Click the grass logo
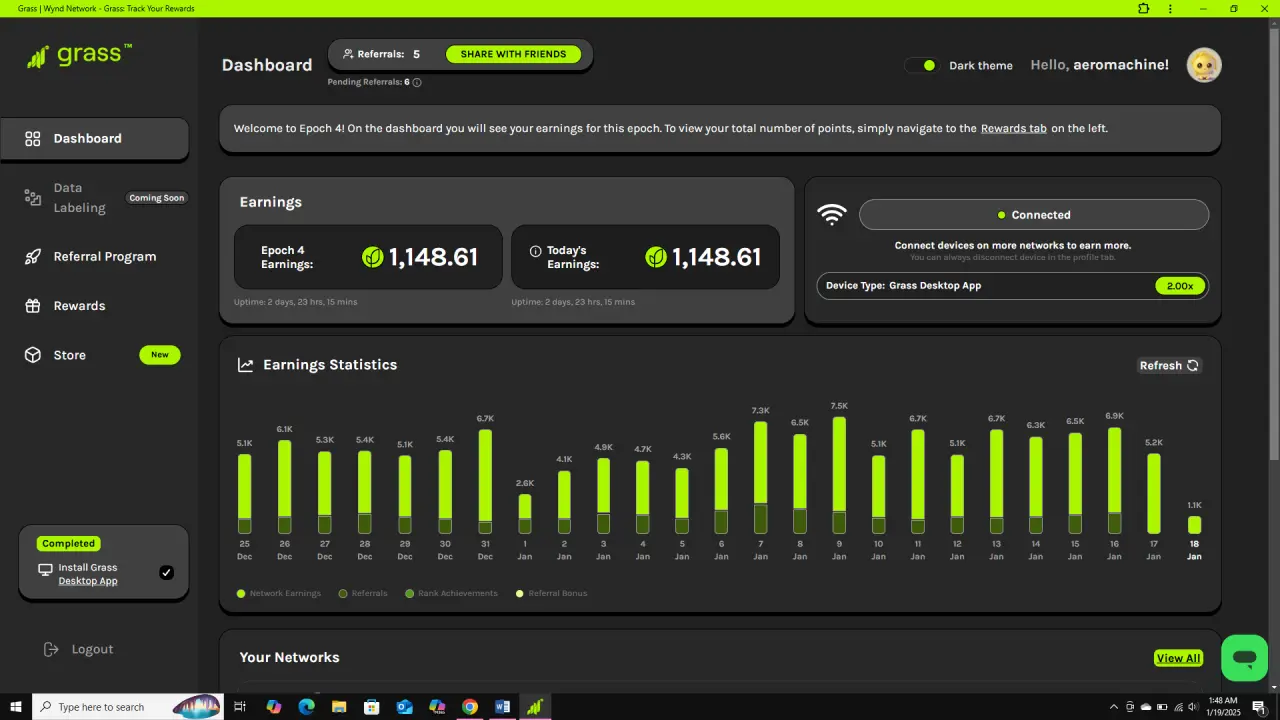Screen dimensions: 1280x720 [x=79, y=55]
